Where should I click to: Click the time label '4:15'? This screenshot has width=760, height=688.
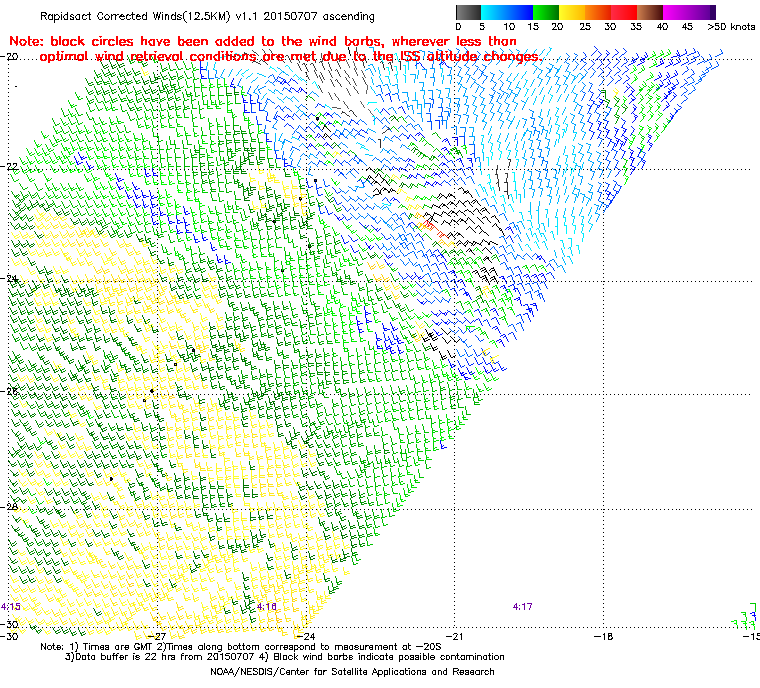[11, 607]
